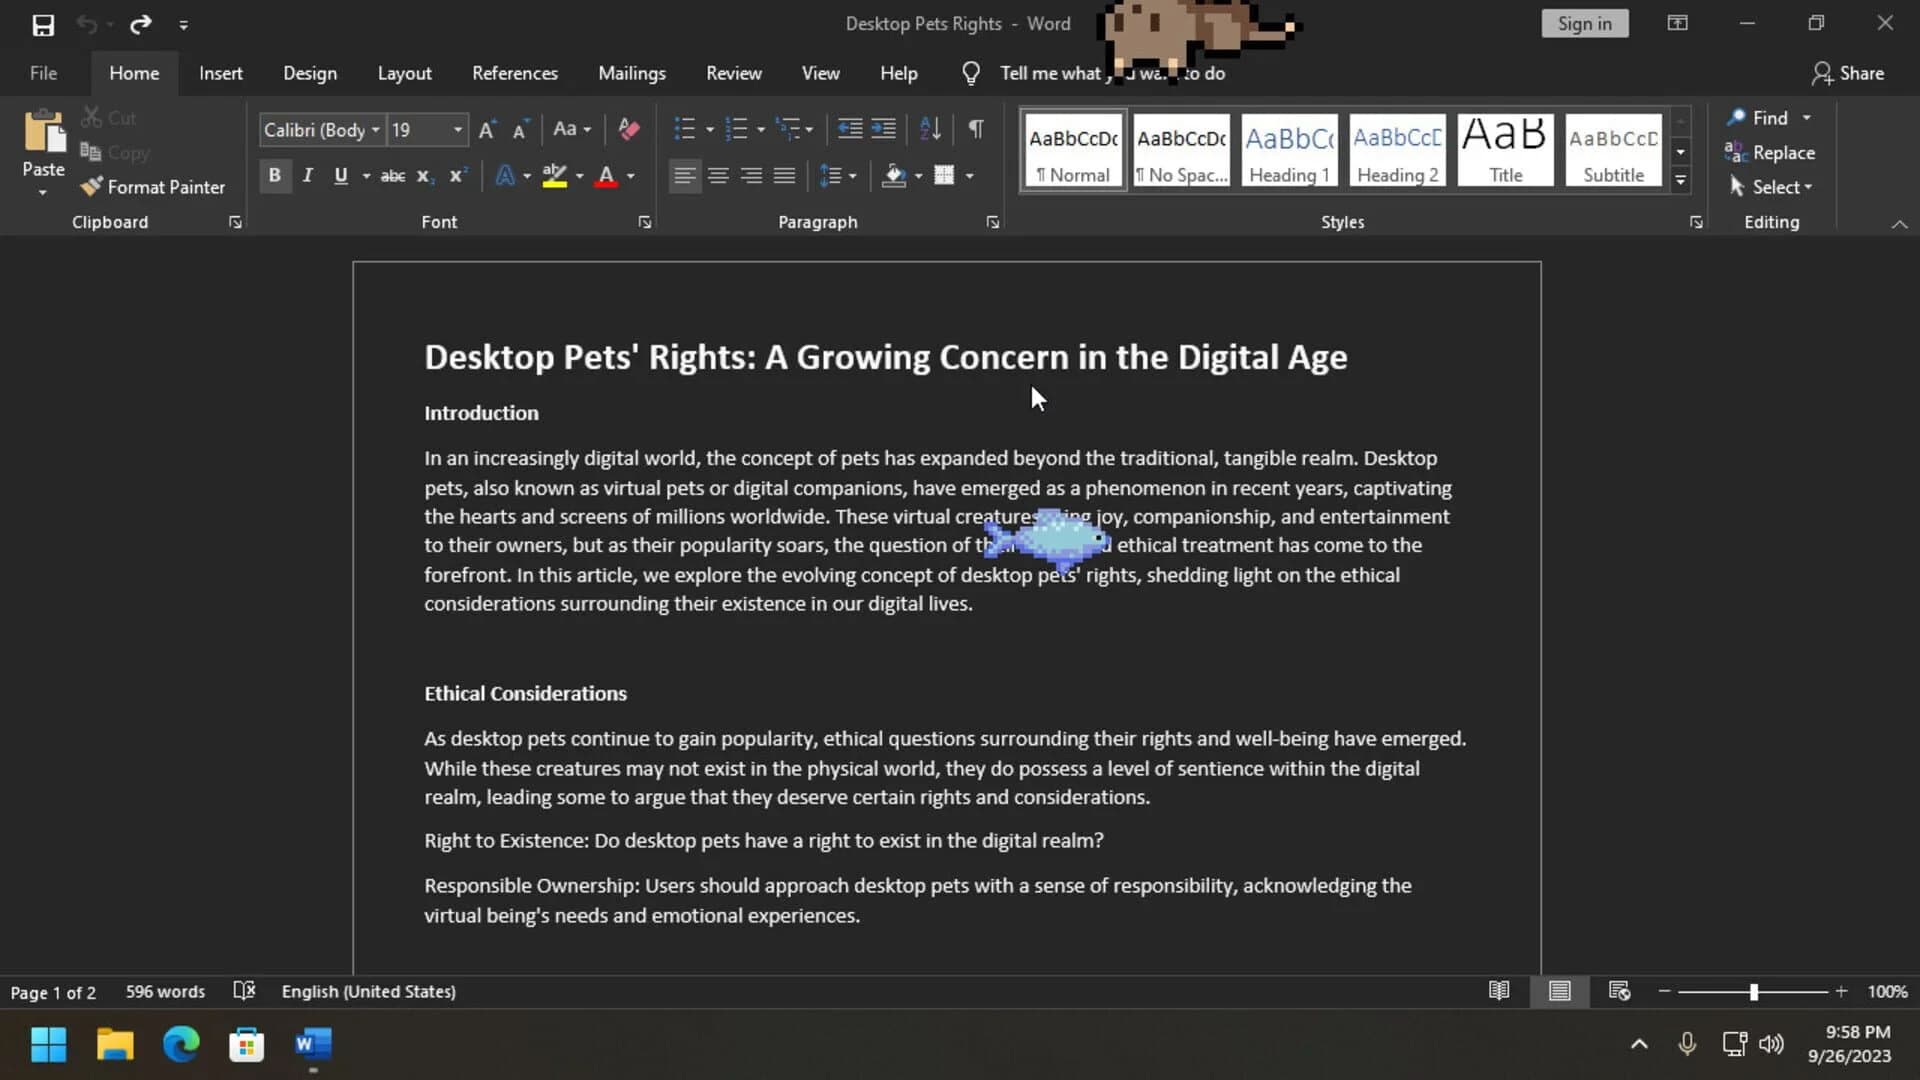
Task: Click the word count in status bar
Action: tap(164, 991)
